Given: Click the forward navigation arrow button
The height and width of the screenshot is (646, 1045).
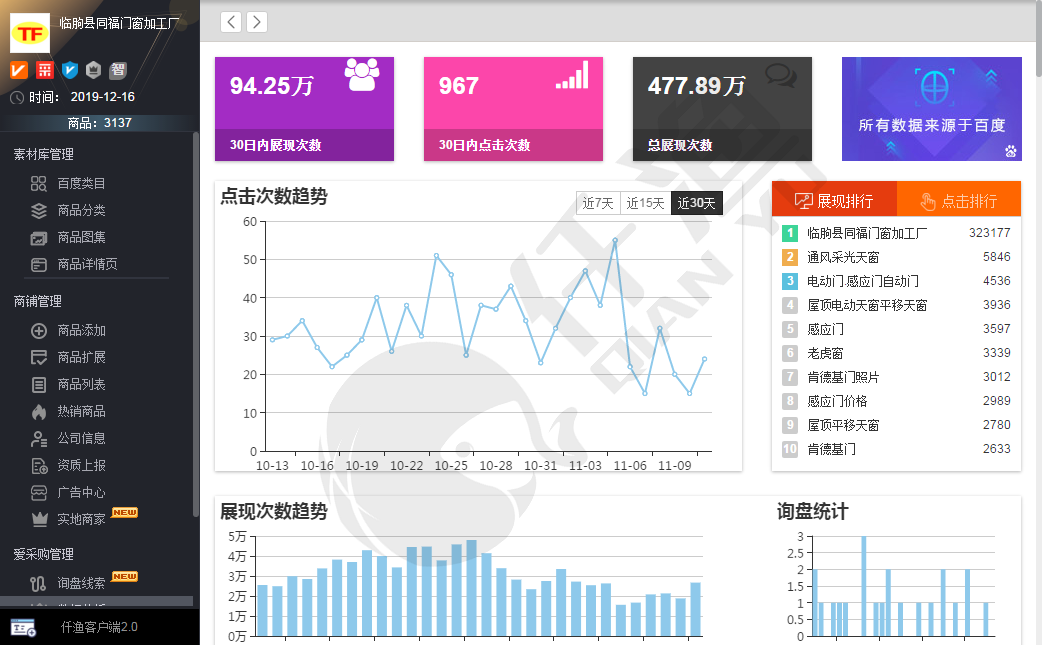Looking at the screenshot, I should pyautogui.click(x=257, y=22).
